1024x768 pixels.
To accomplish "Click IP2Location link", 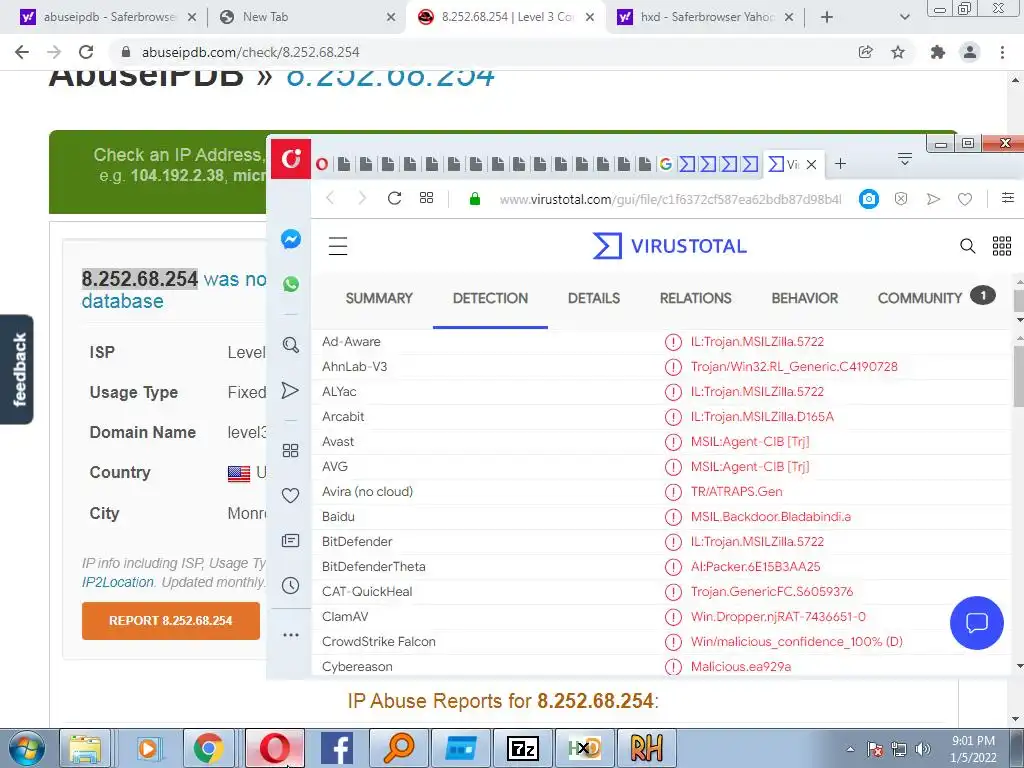I will (x=118, y=582).
